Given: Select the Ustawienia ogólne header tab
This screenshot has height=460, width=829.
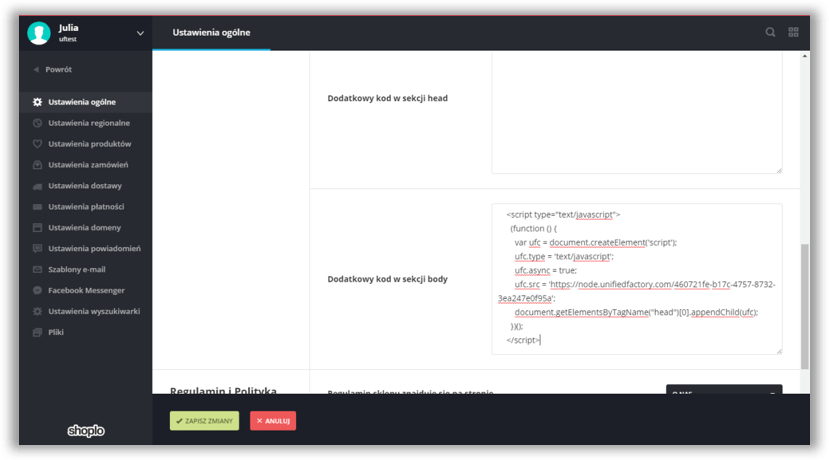Looking at the screenshot, I should click(211, 33).
